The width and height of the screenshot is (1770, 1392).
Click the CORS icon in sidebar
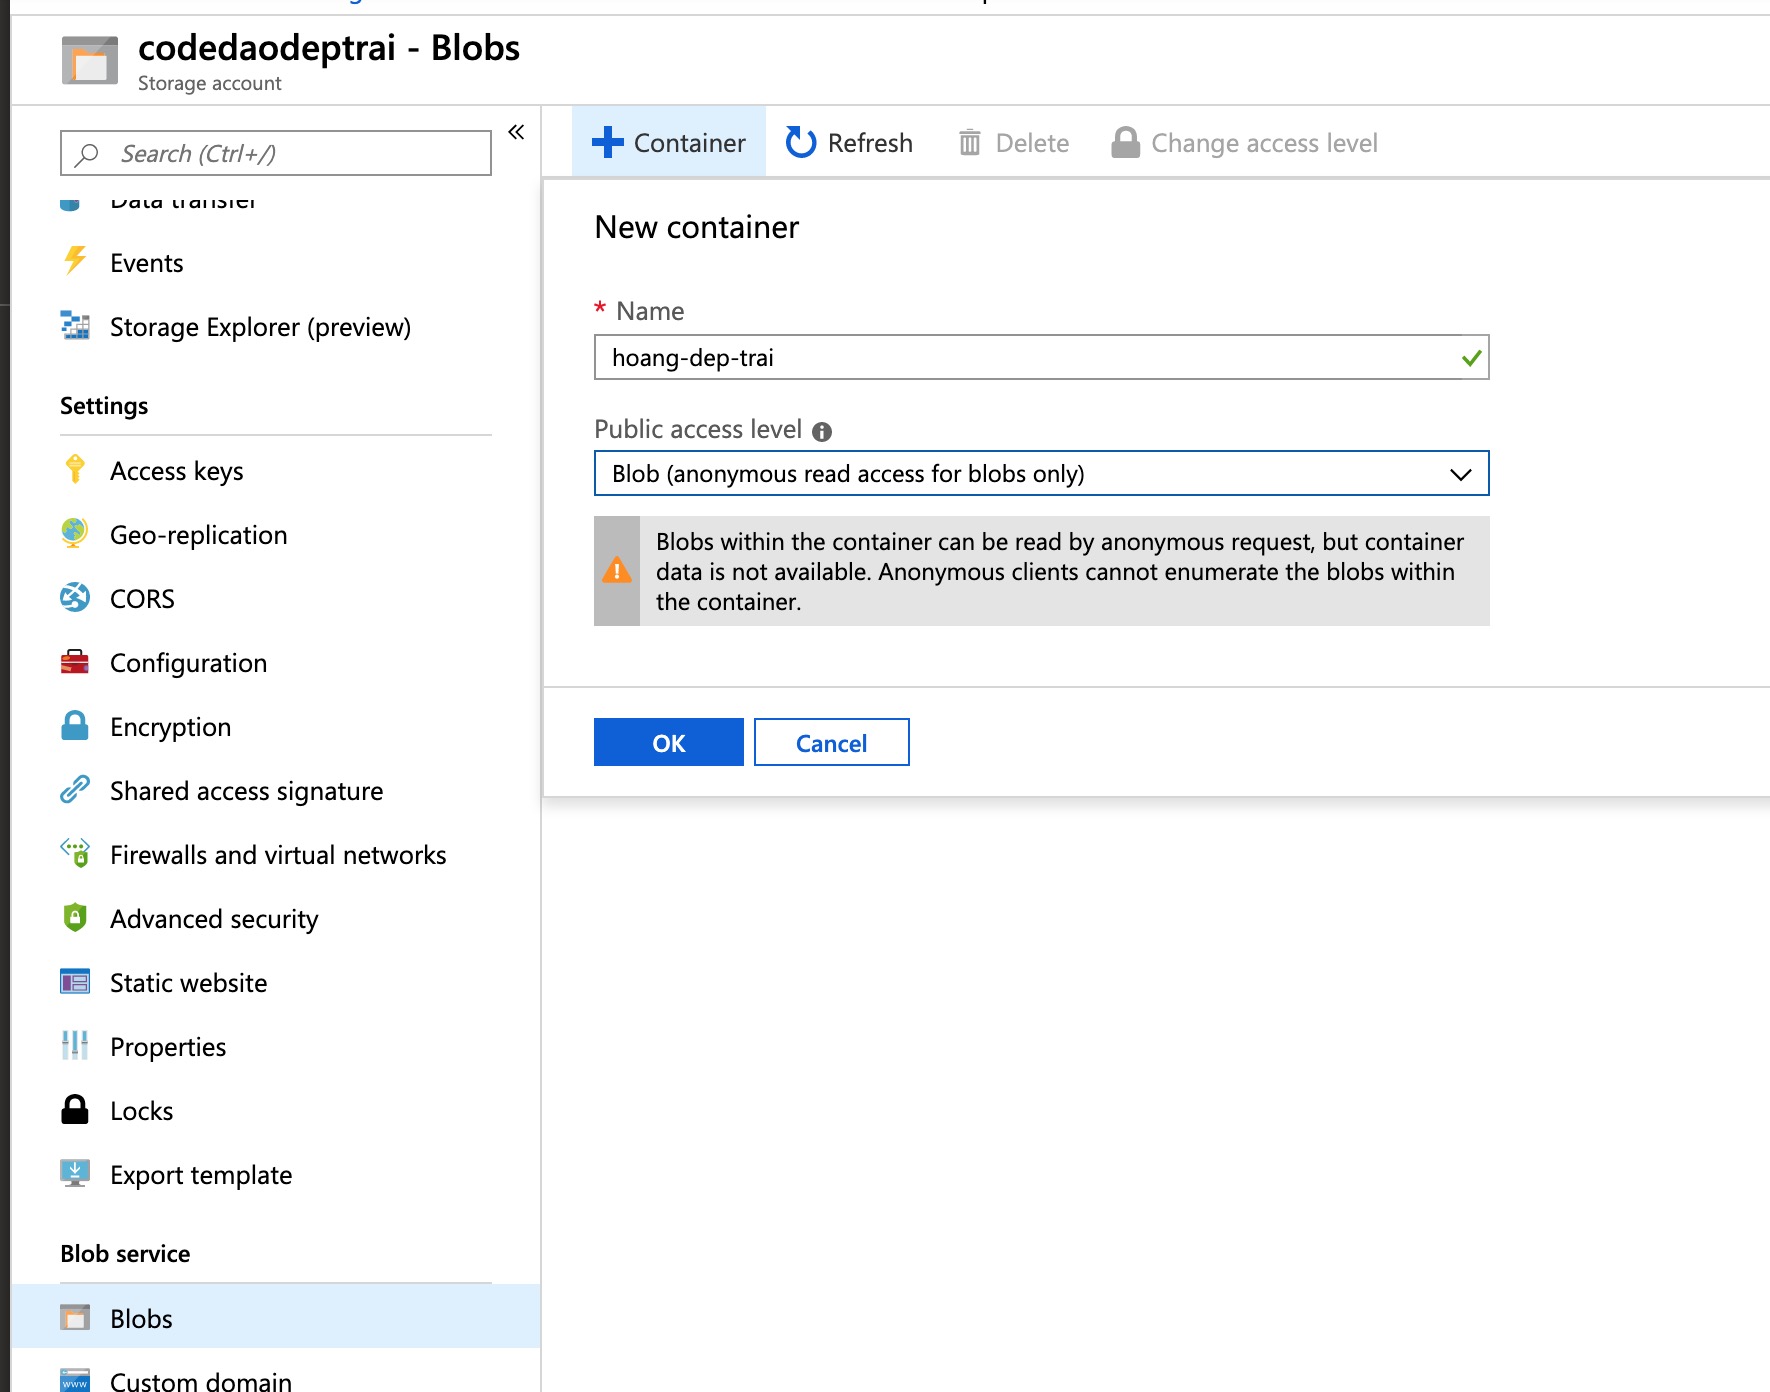[75, 598]
